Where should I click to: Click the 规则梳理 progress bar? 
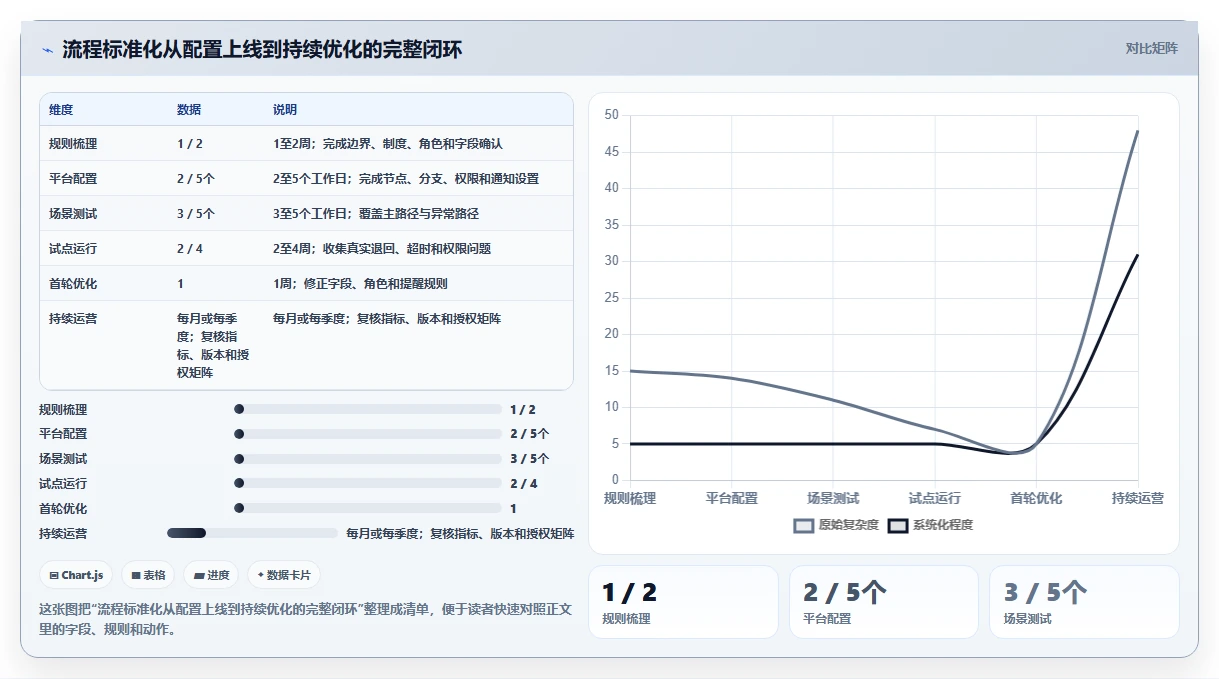click(x=368, y=409)
